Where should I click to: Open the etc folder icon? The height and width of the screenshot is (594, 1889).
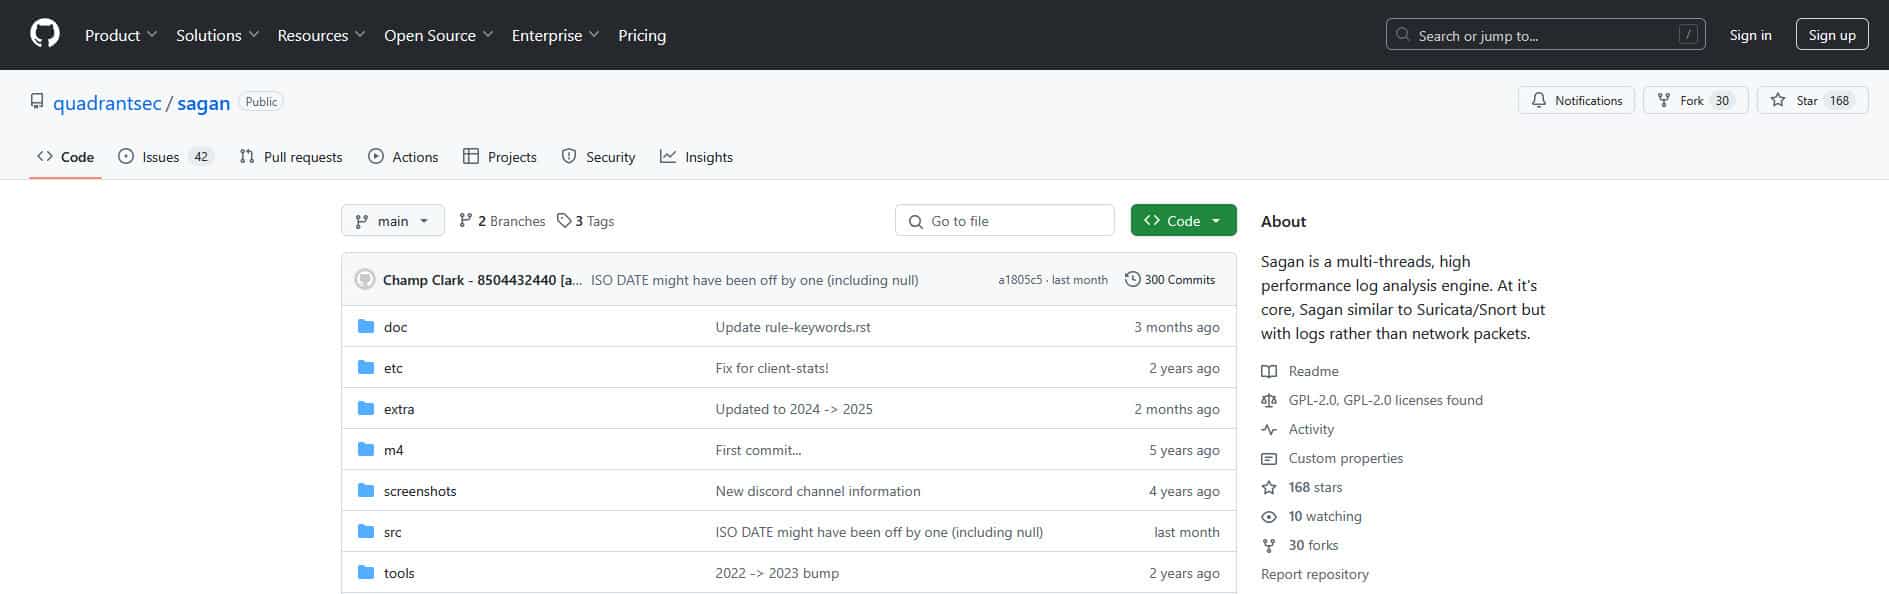coord(366,368)
